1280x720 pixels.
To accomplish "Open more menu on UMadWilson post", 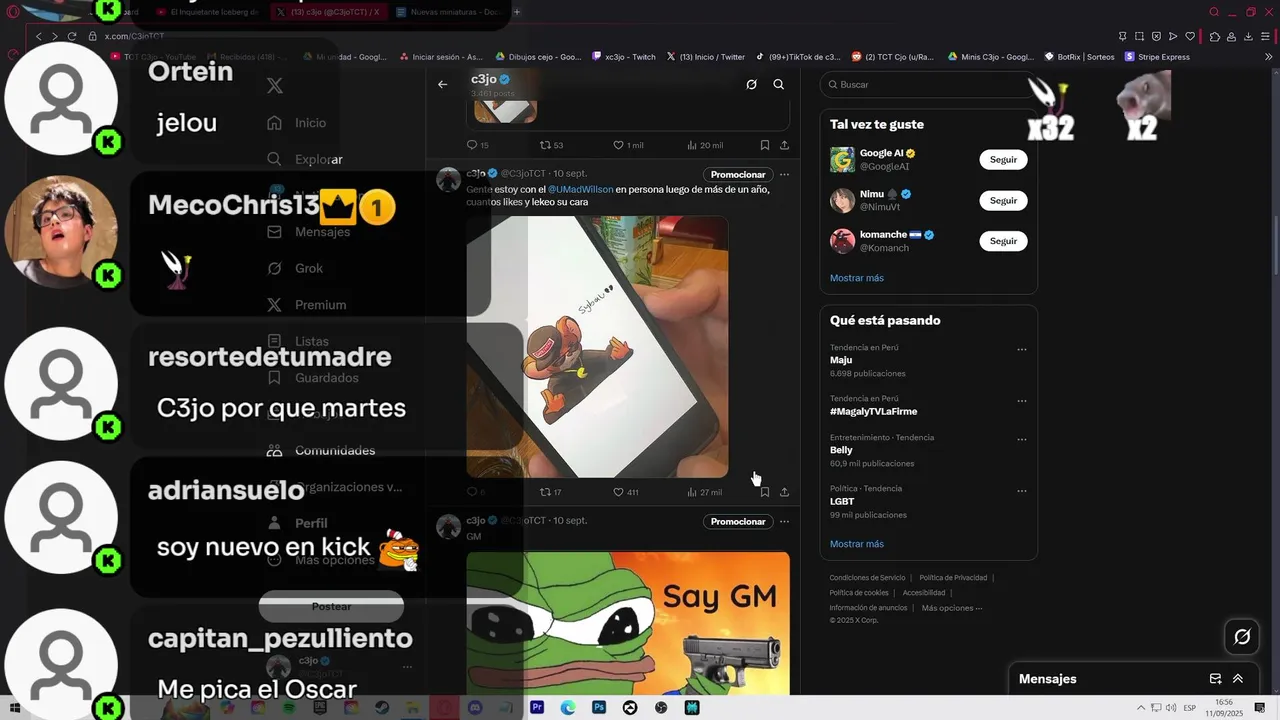I will click(x=784, y=175).
